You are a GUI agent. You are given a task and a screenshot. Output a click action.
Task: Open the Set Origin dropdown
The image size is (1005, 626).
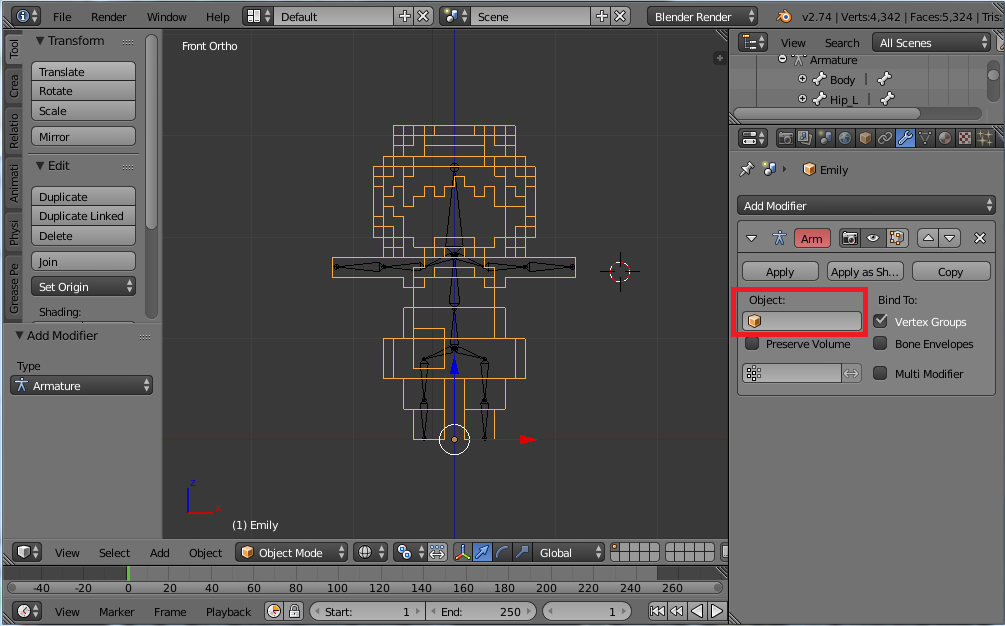click(83, 286)
